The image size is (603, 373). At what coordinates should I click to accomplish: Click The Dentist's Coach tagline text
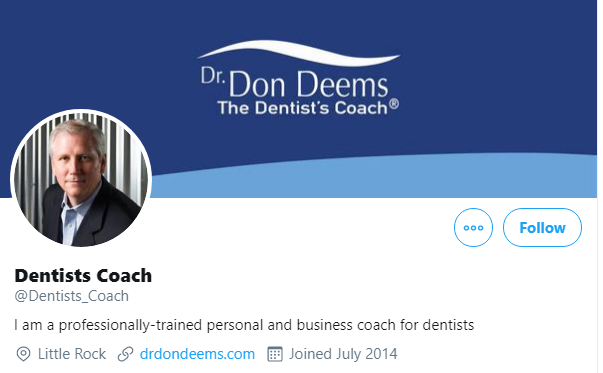[x=302, y=108]
